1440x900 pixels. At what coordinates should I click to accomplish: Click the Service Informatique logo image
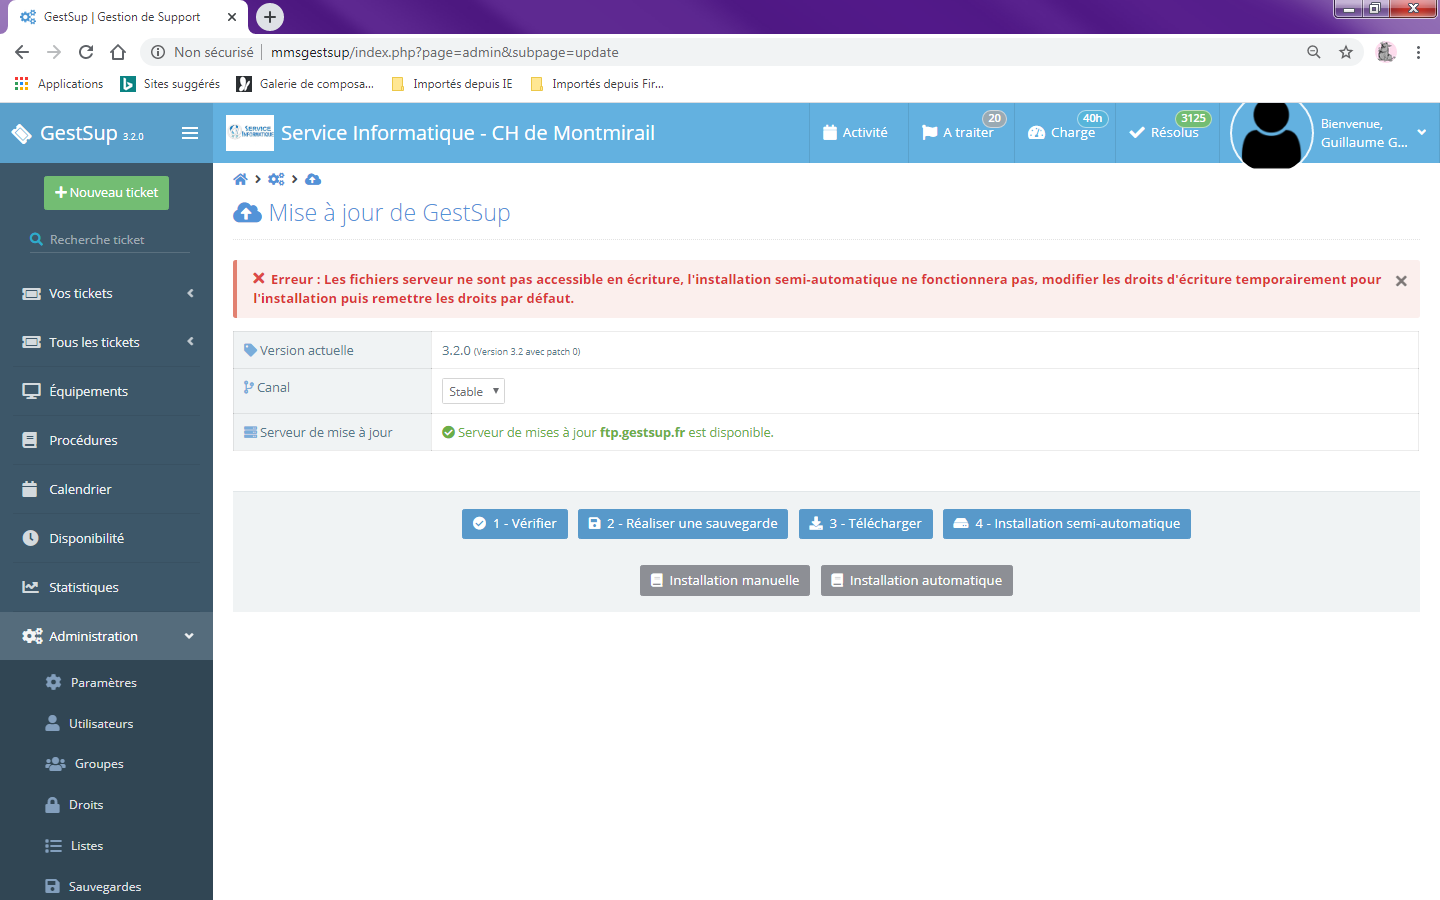(x=250, y=133)
